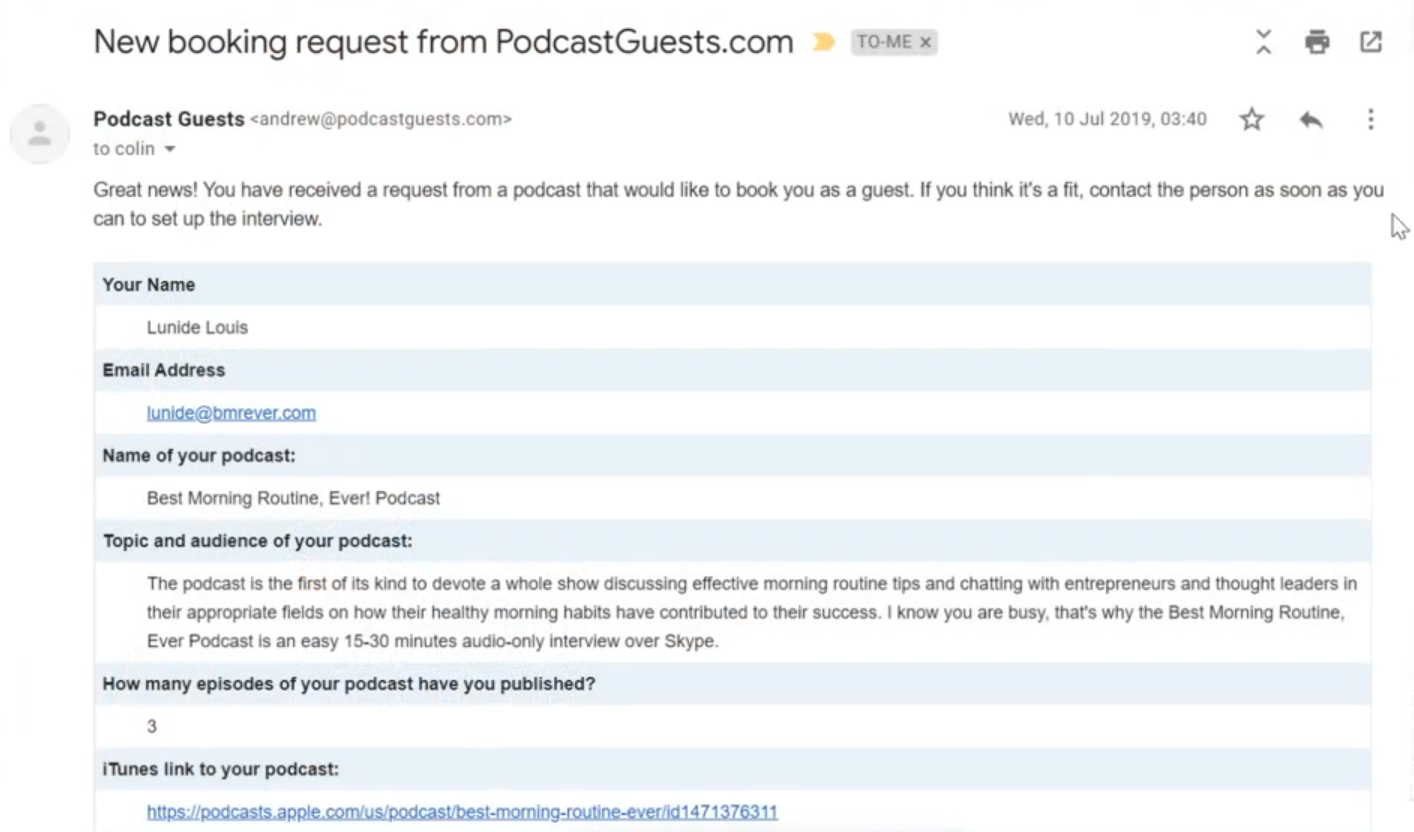Viewport: 1414px width, 832px height.
Task: Click the sender's profile avatar
Action: (x=40, y=133)
